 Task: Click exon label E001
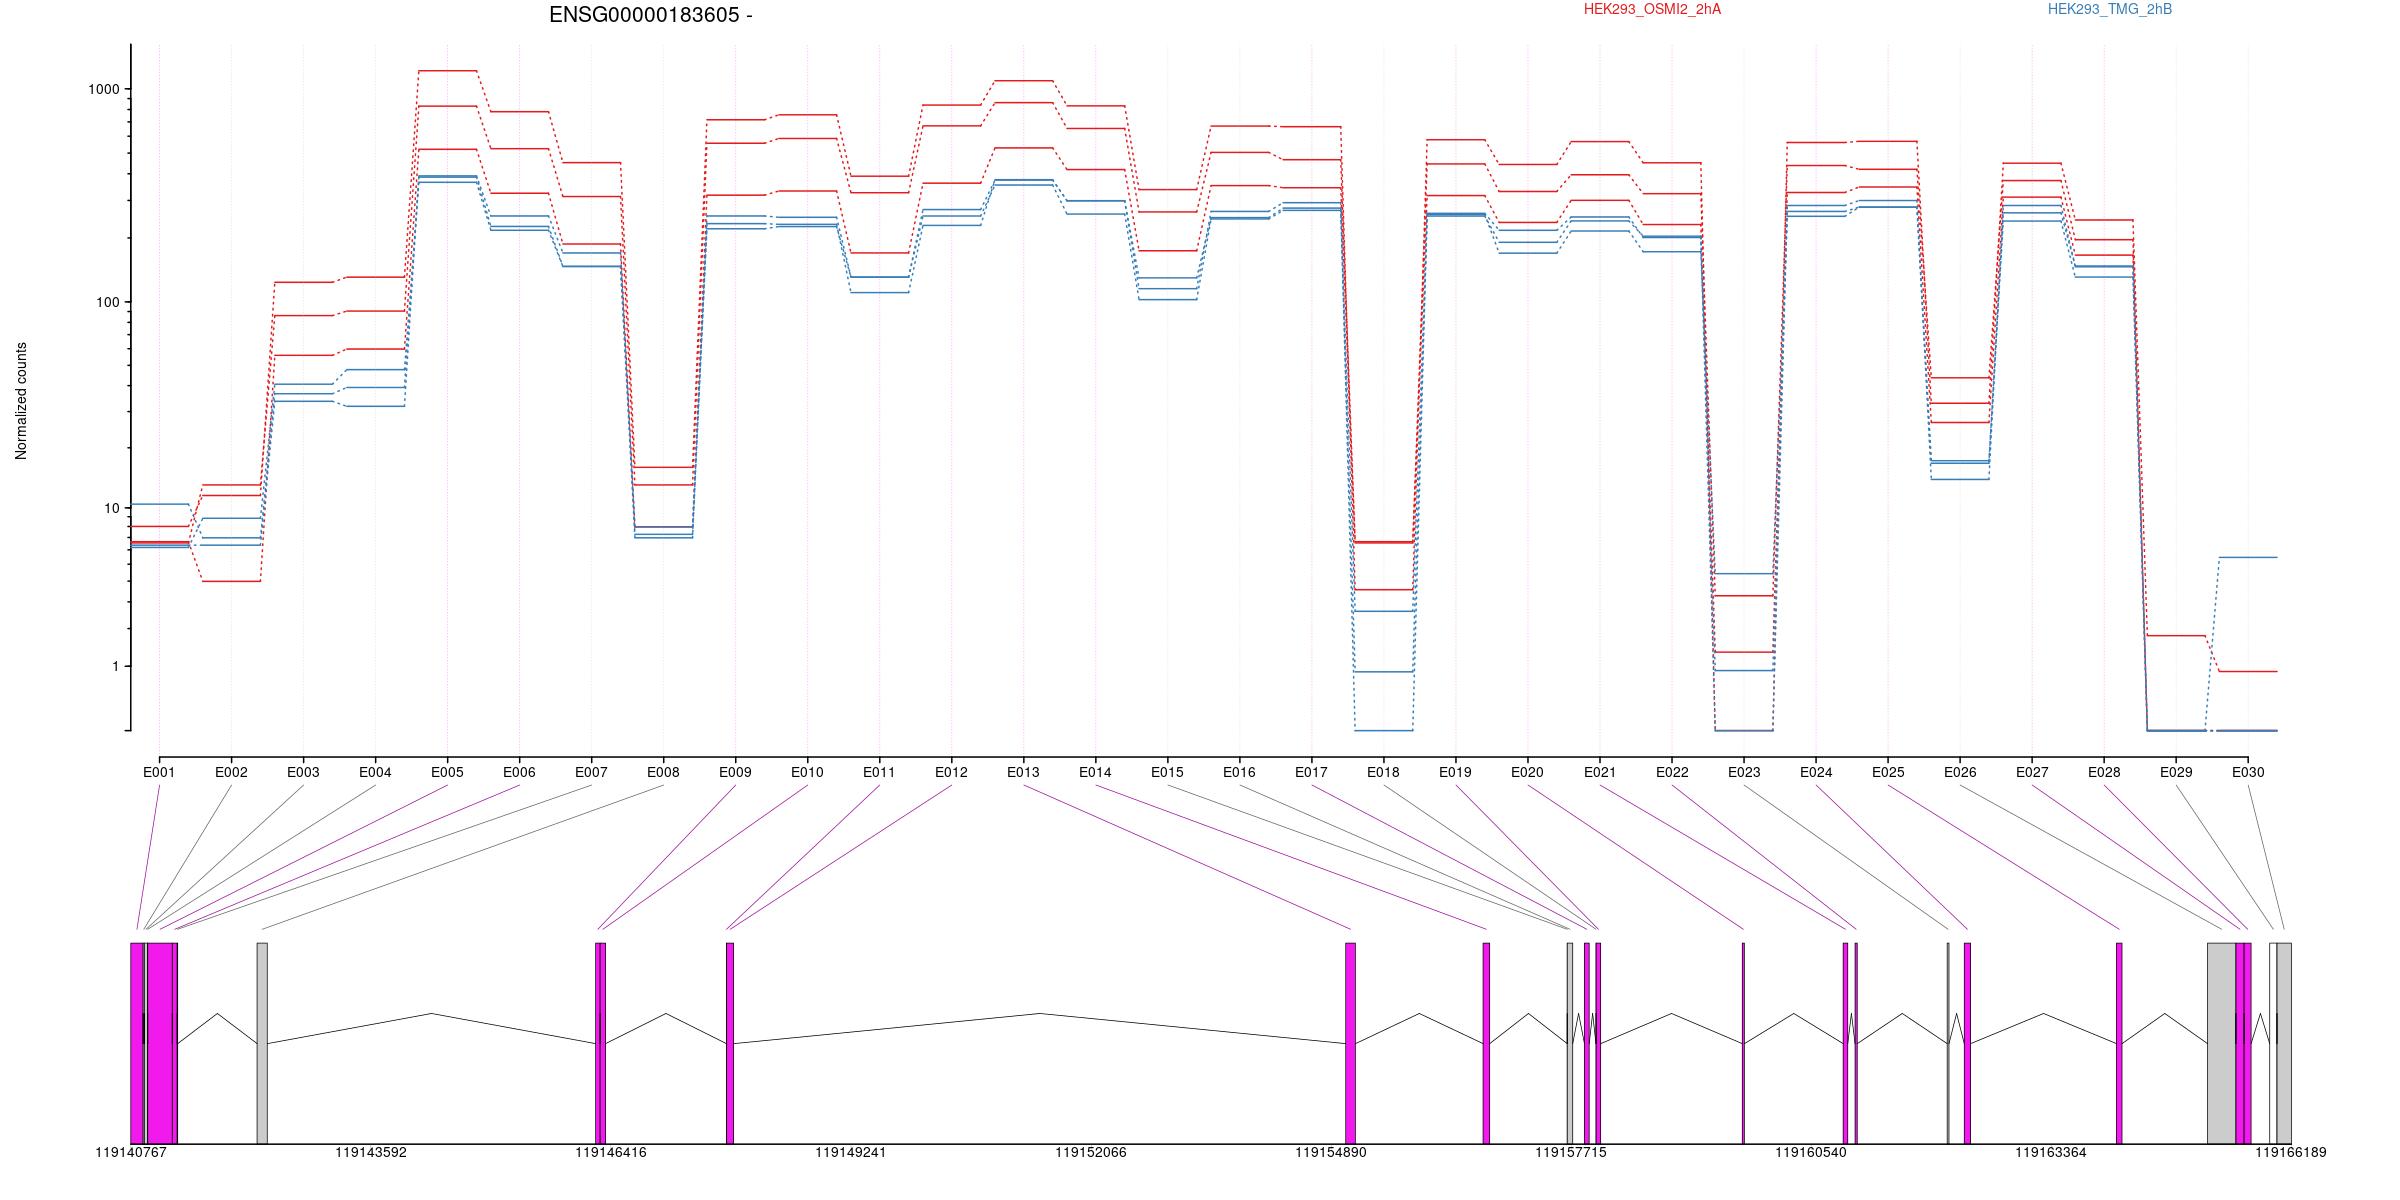tap(159, 772)
